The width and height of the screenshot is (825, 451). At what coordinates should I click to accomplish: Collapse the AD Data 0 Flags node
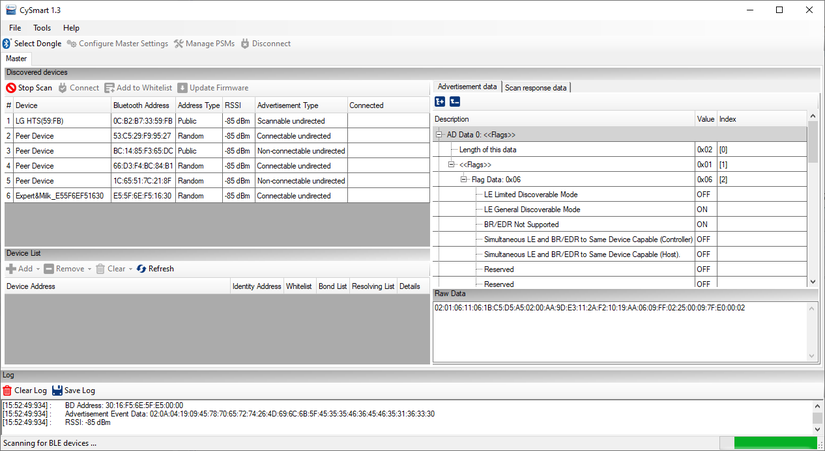coord(439,134)
